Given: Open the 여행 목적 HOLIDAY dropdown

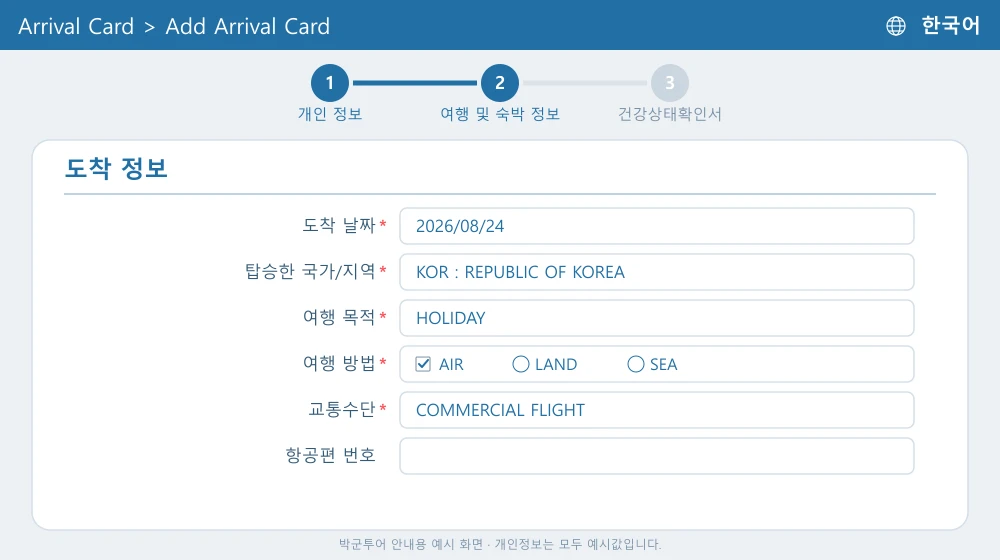Looking at the screenshot, I should pos(657,318).
